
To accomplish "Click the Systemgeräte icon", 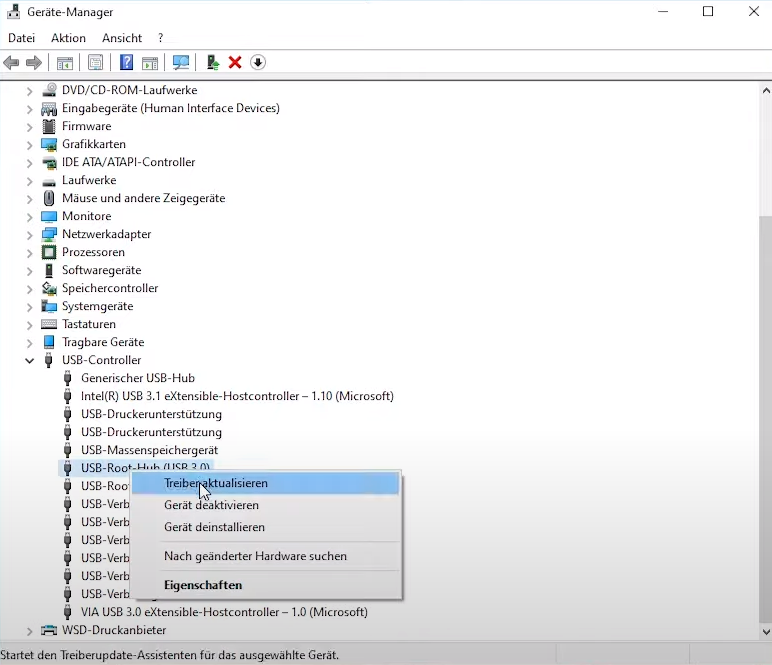I will pos(49,306).
